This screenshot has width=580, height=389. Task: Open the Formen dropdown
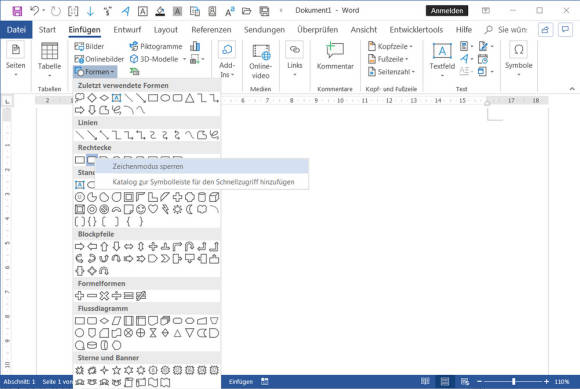95,72
